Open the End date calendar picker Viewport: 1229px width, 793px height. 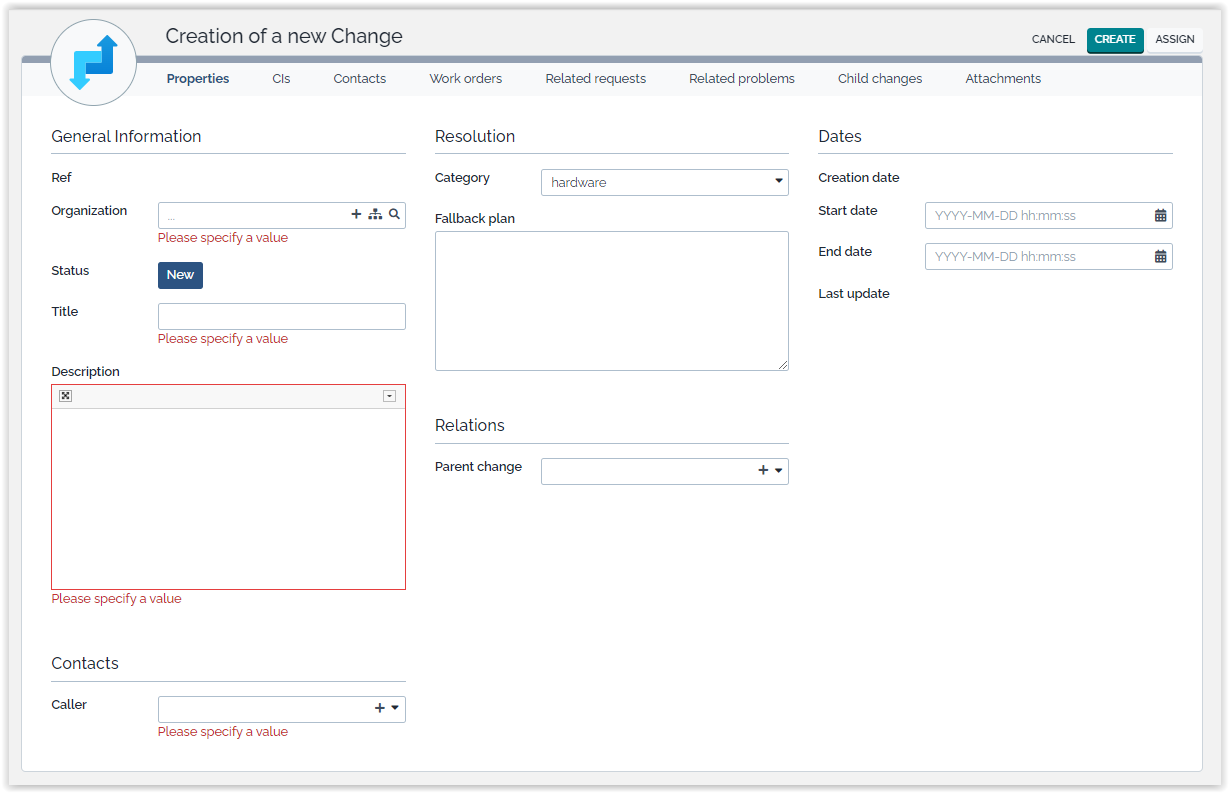(1160, 256)
